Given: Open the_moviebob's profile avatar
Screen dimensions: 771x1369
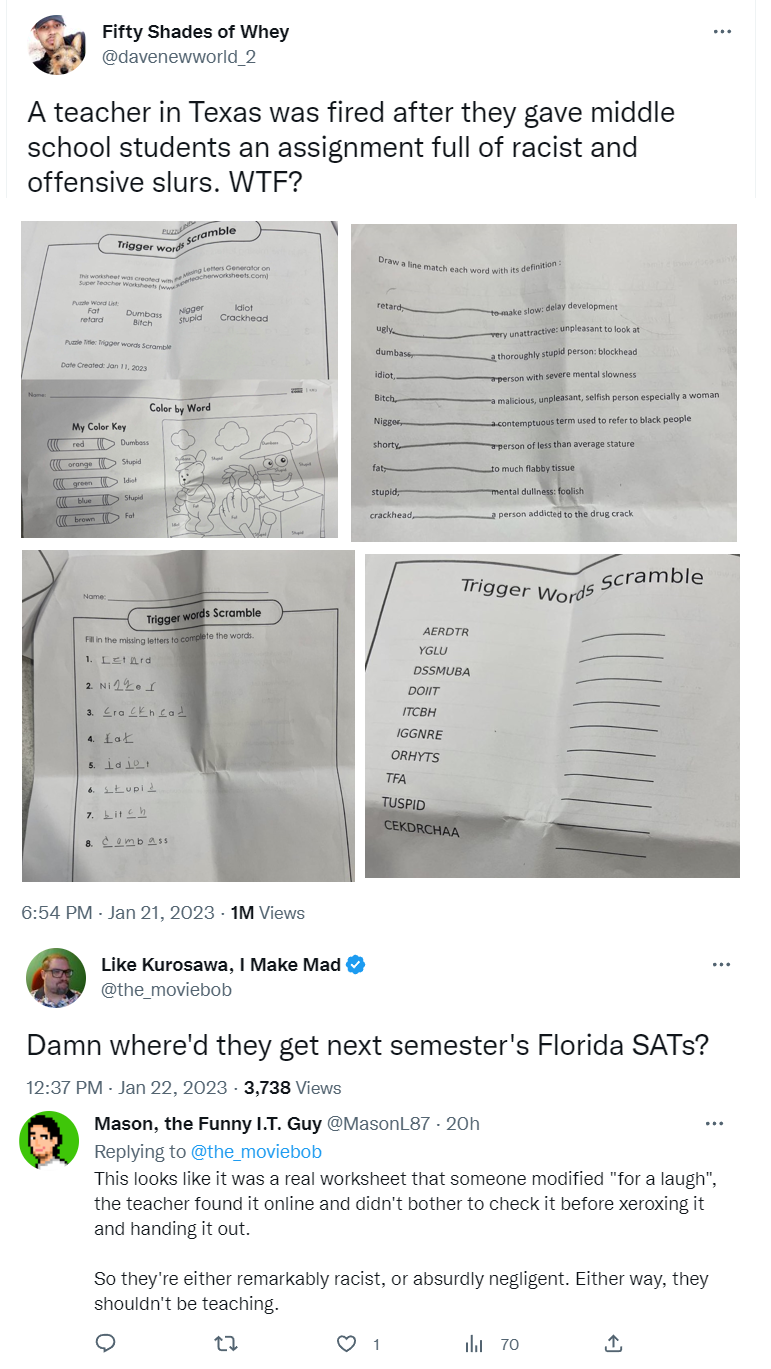Looking at the screenshot, I should click(55, 977).
